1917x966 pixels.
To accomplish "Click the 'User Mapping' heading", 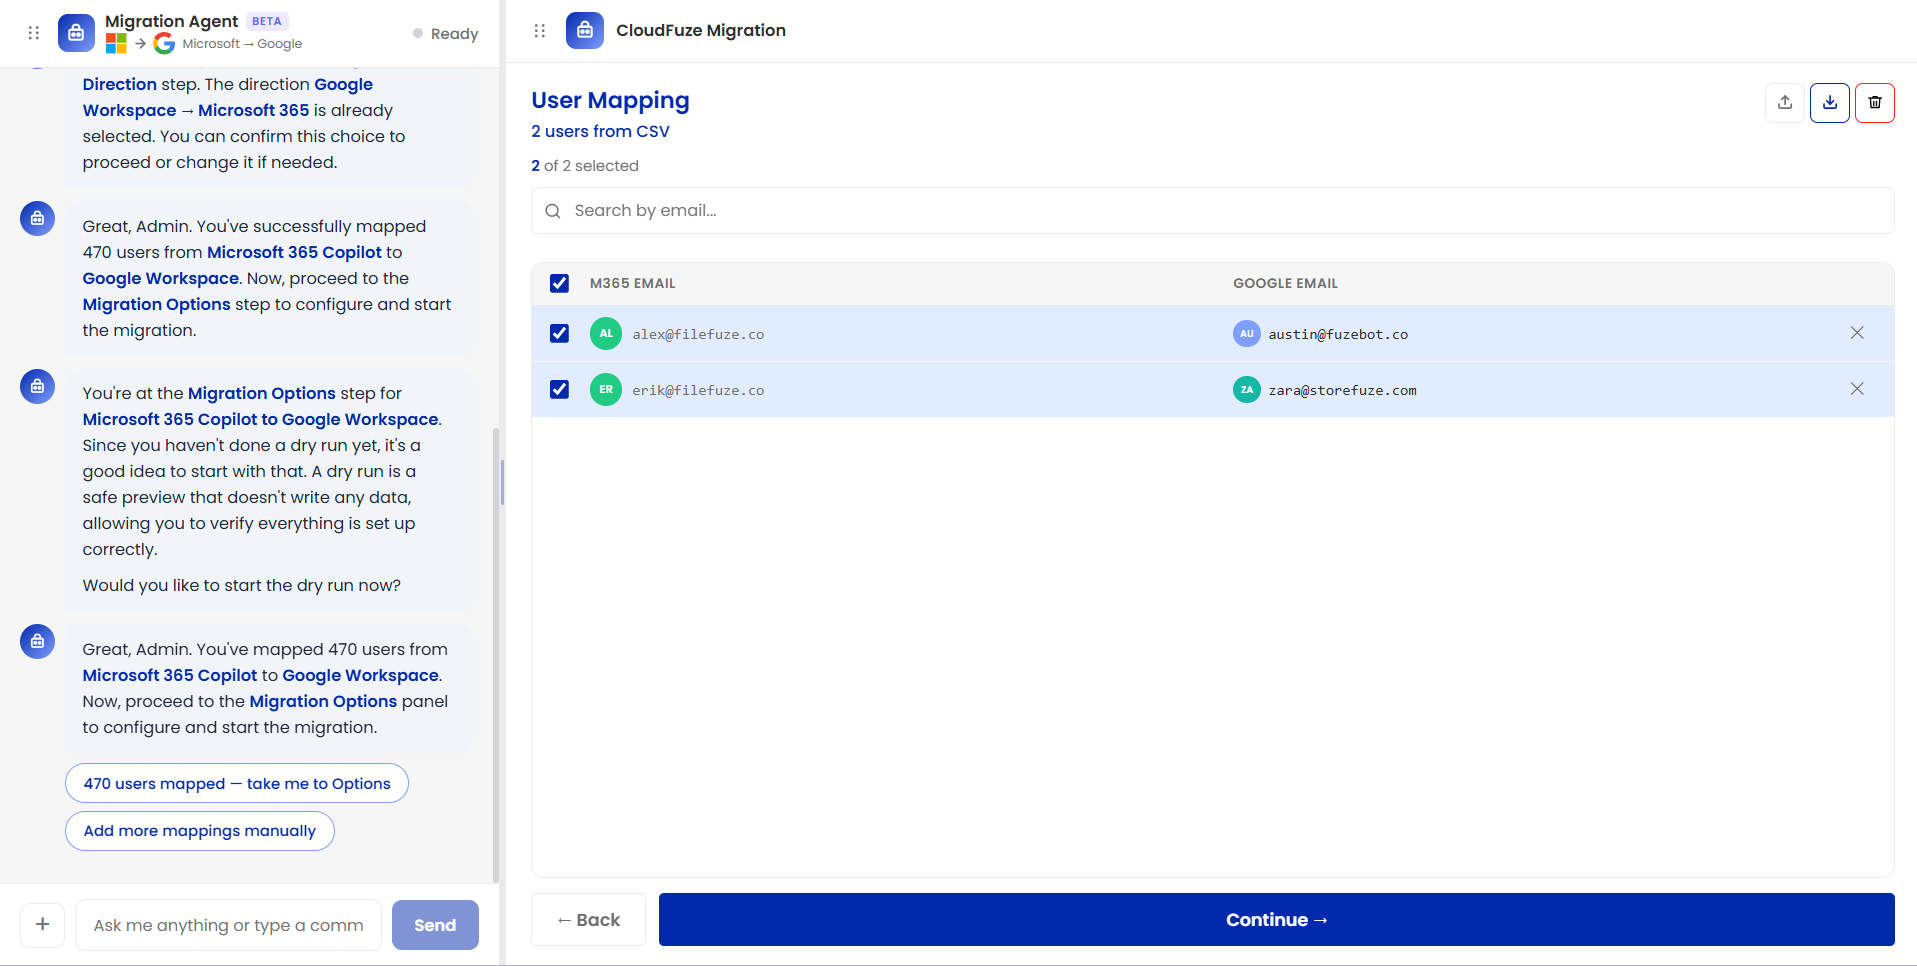I will pyautogui.click(x=610, y=100).
